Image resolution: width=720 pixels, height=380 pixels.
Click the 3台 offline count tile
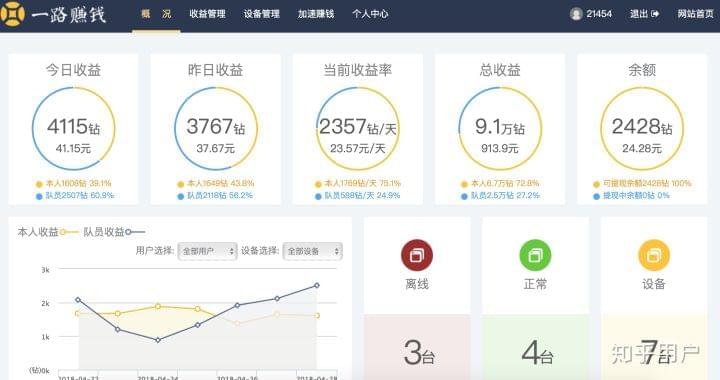(x=417, y=347)
